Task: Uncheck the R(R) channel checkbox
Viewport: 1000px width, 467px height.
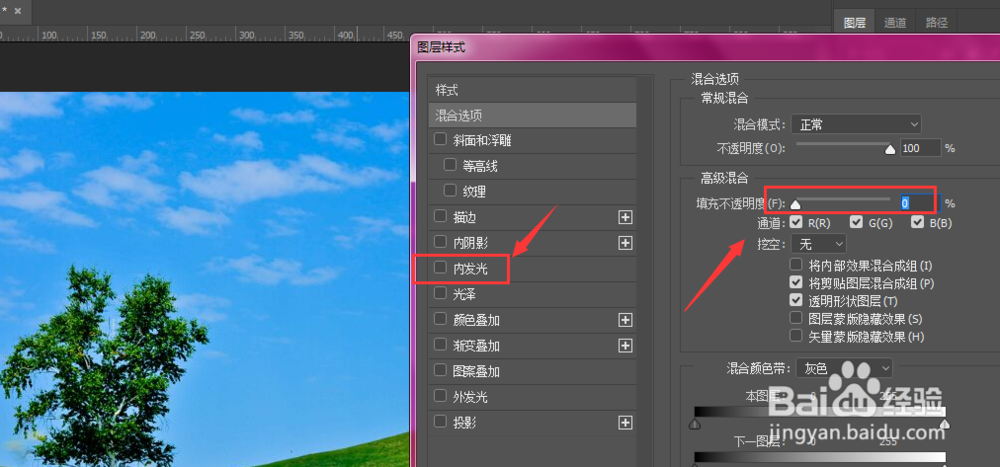Action: coord(796,222)
